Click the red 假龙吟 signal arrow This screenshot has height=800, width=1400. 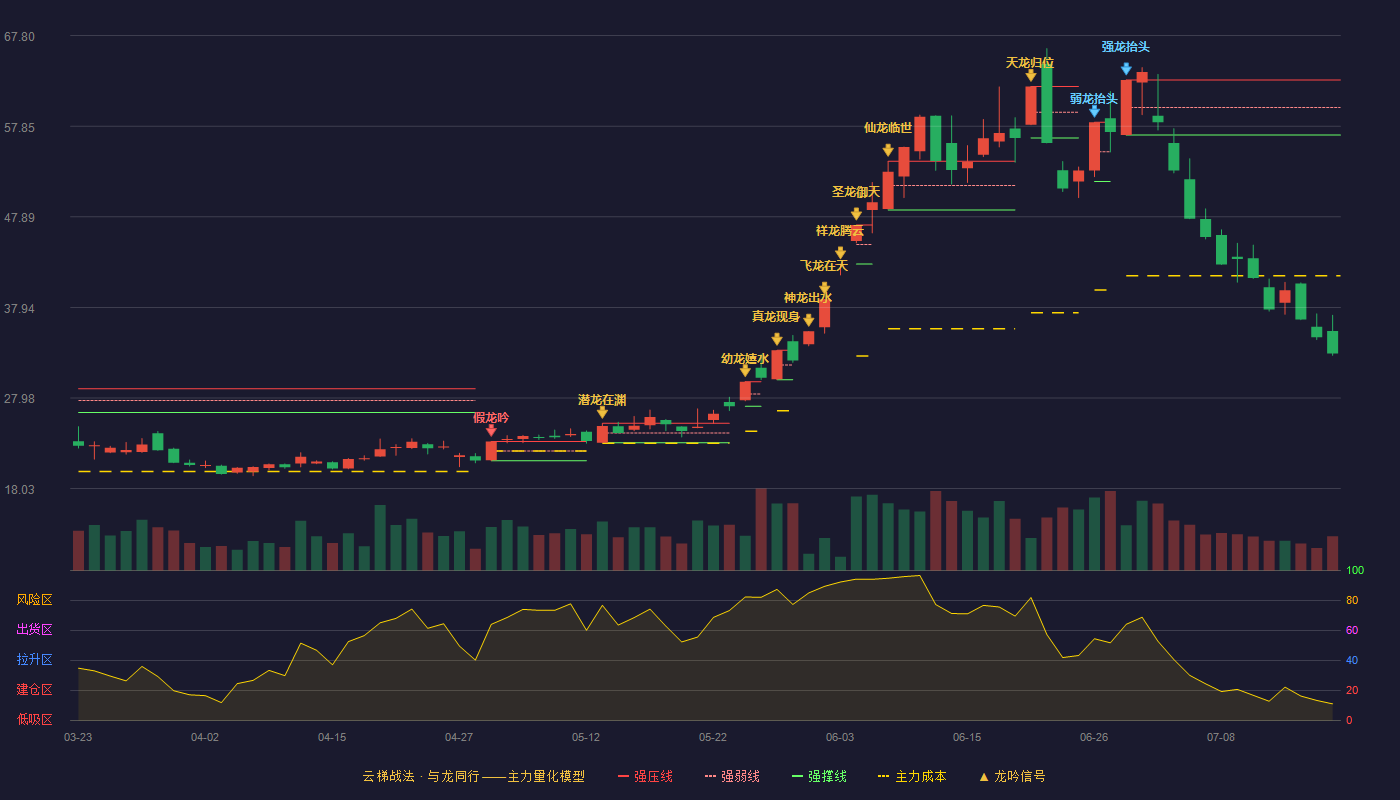click(491, 430)
